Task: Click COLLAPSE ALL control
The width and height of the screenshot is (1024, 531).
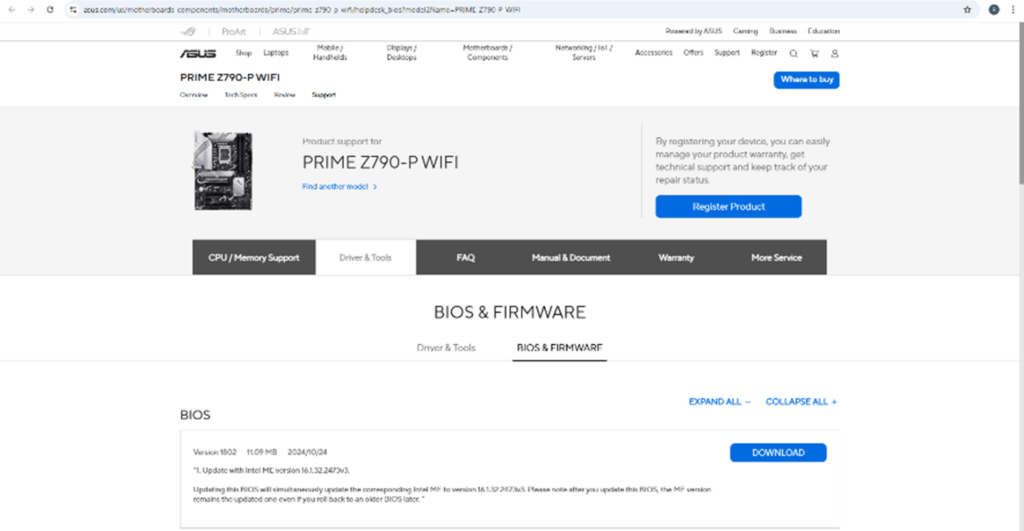Action: point(801,402)
